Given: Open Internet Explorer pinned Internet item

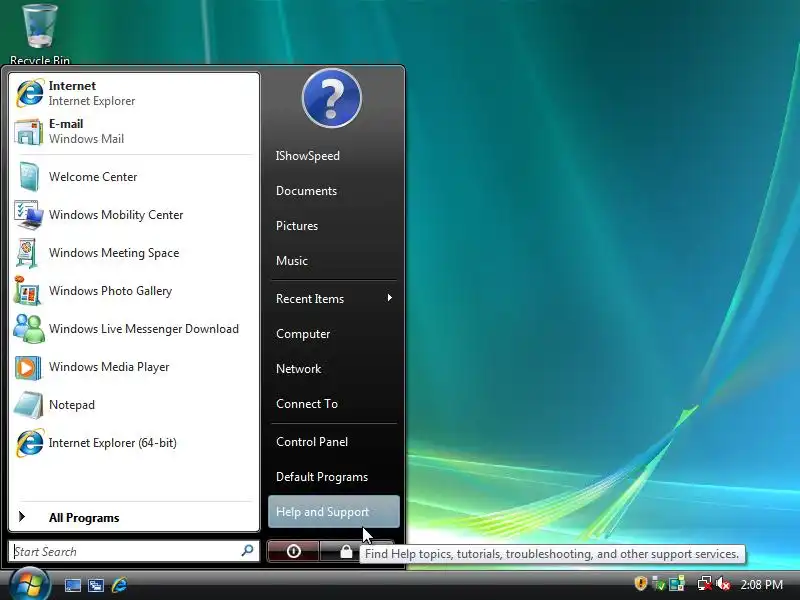Looking at the screenshot, I should tap(134, 93).
